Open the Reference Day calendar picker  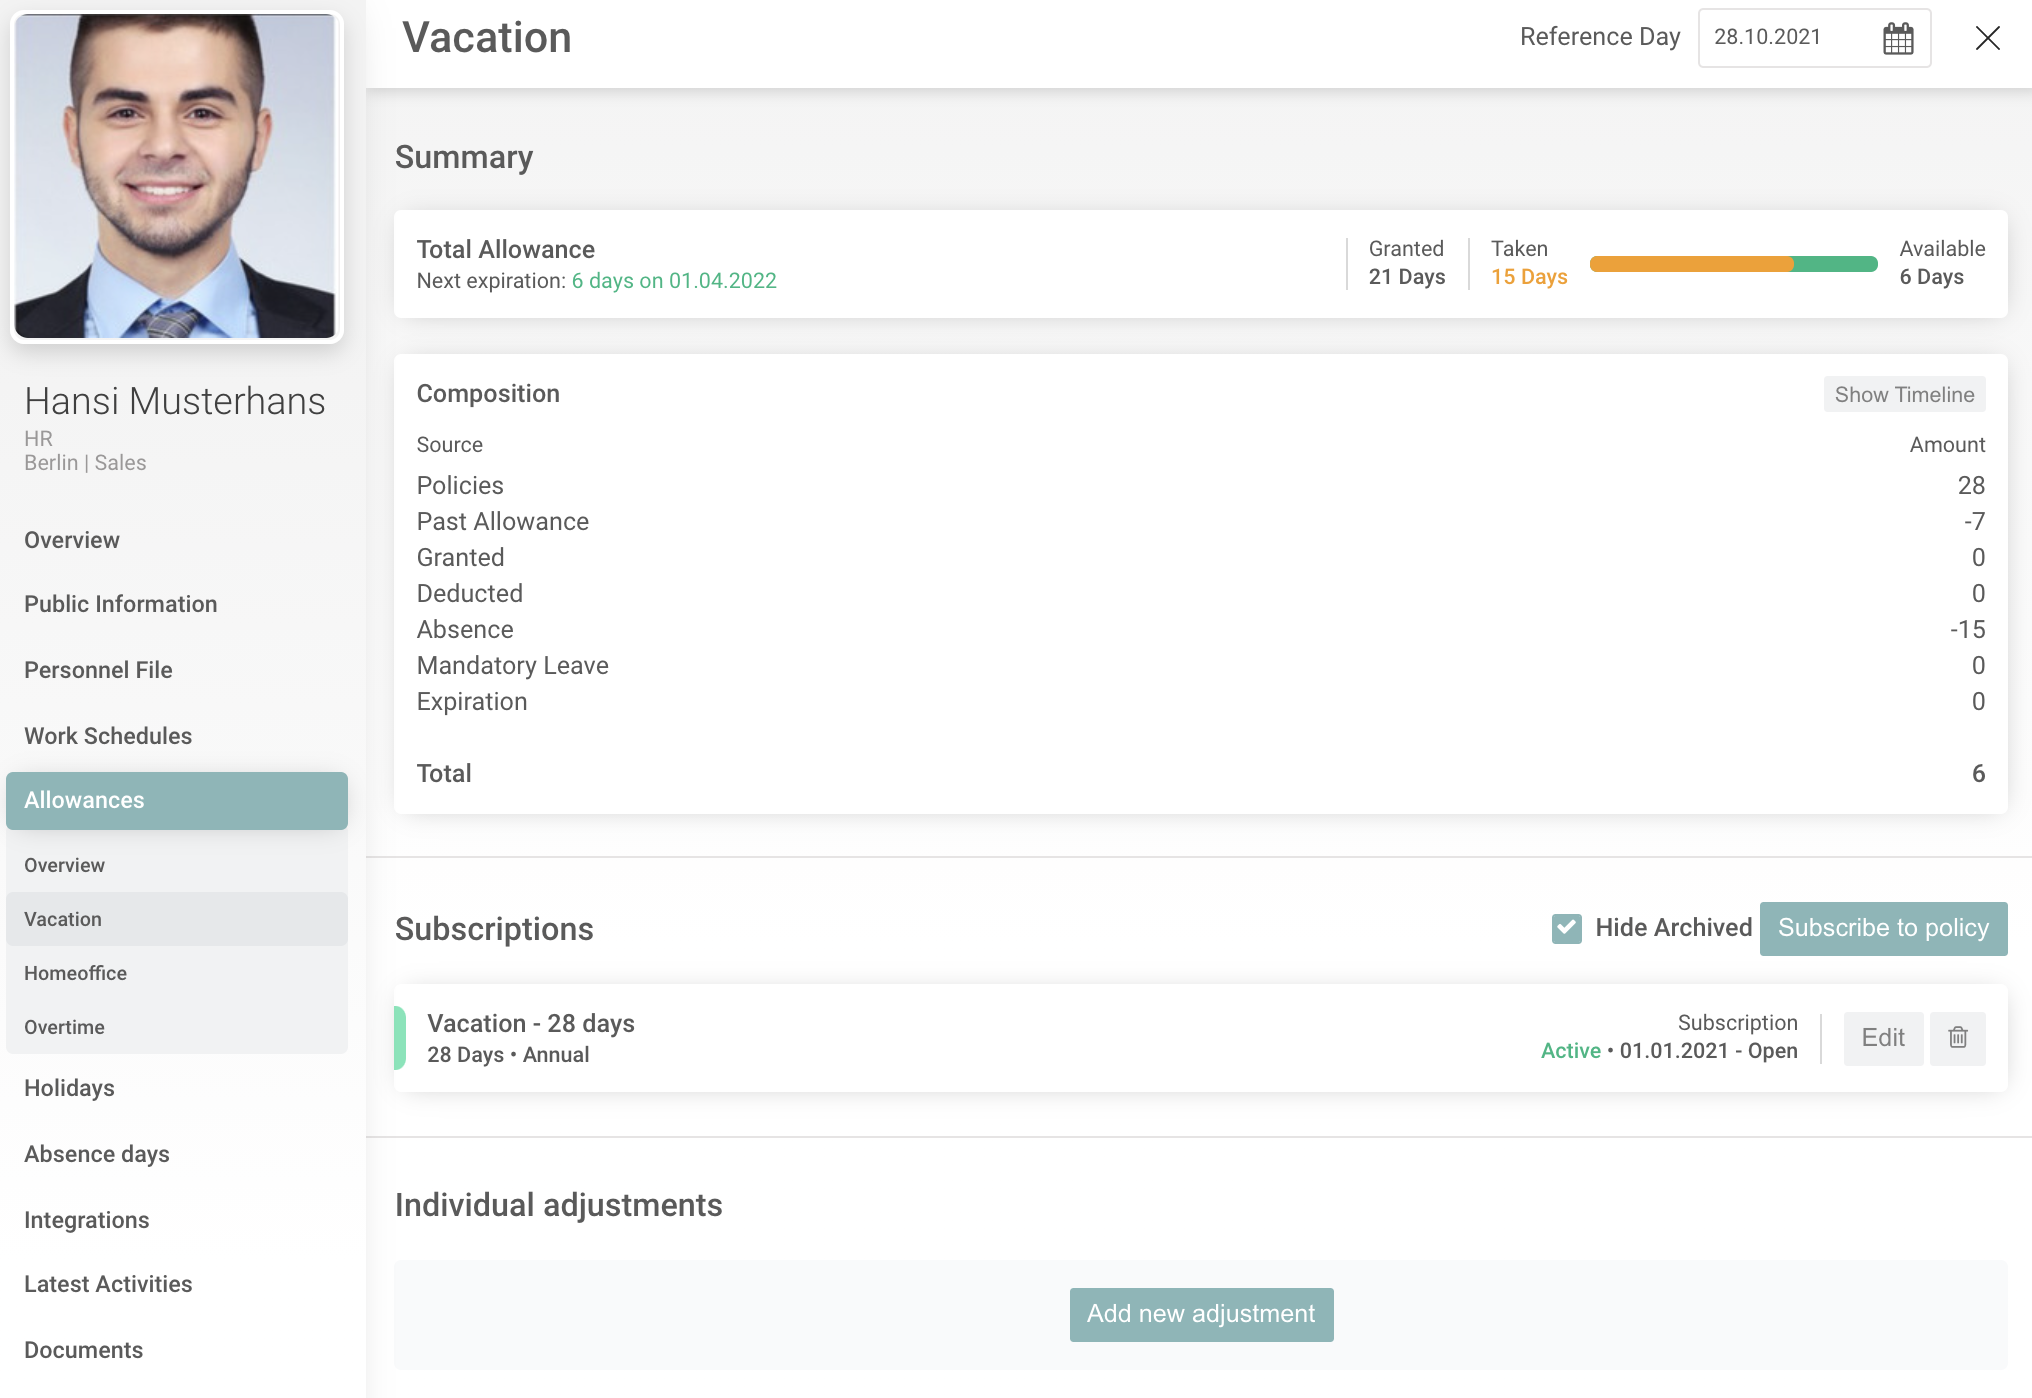point(1897,39)
